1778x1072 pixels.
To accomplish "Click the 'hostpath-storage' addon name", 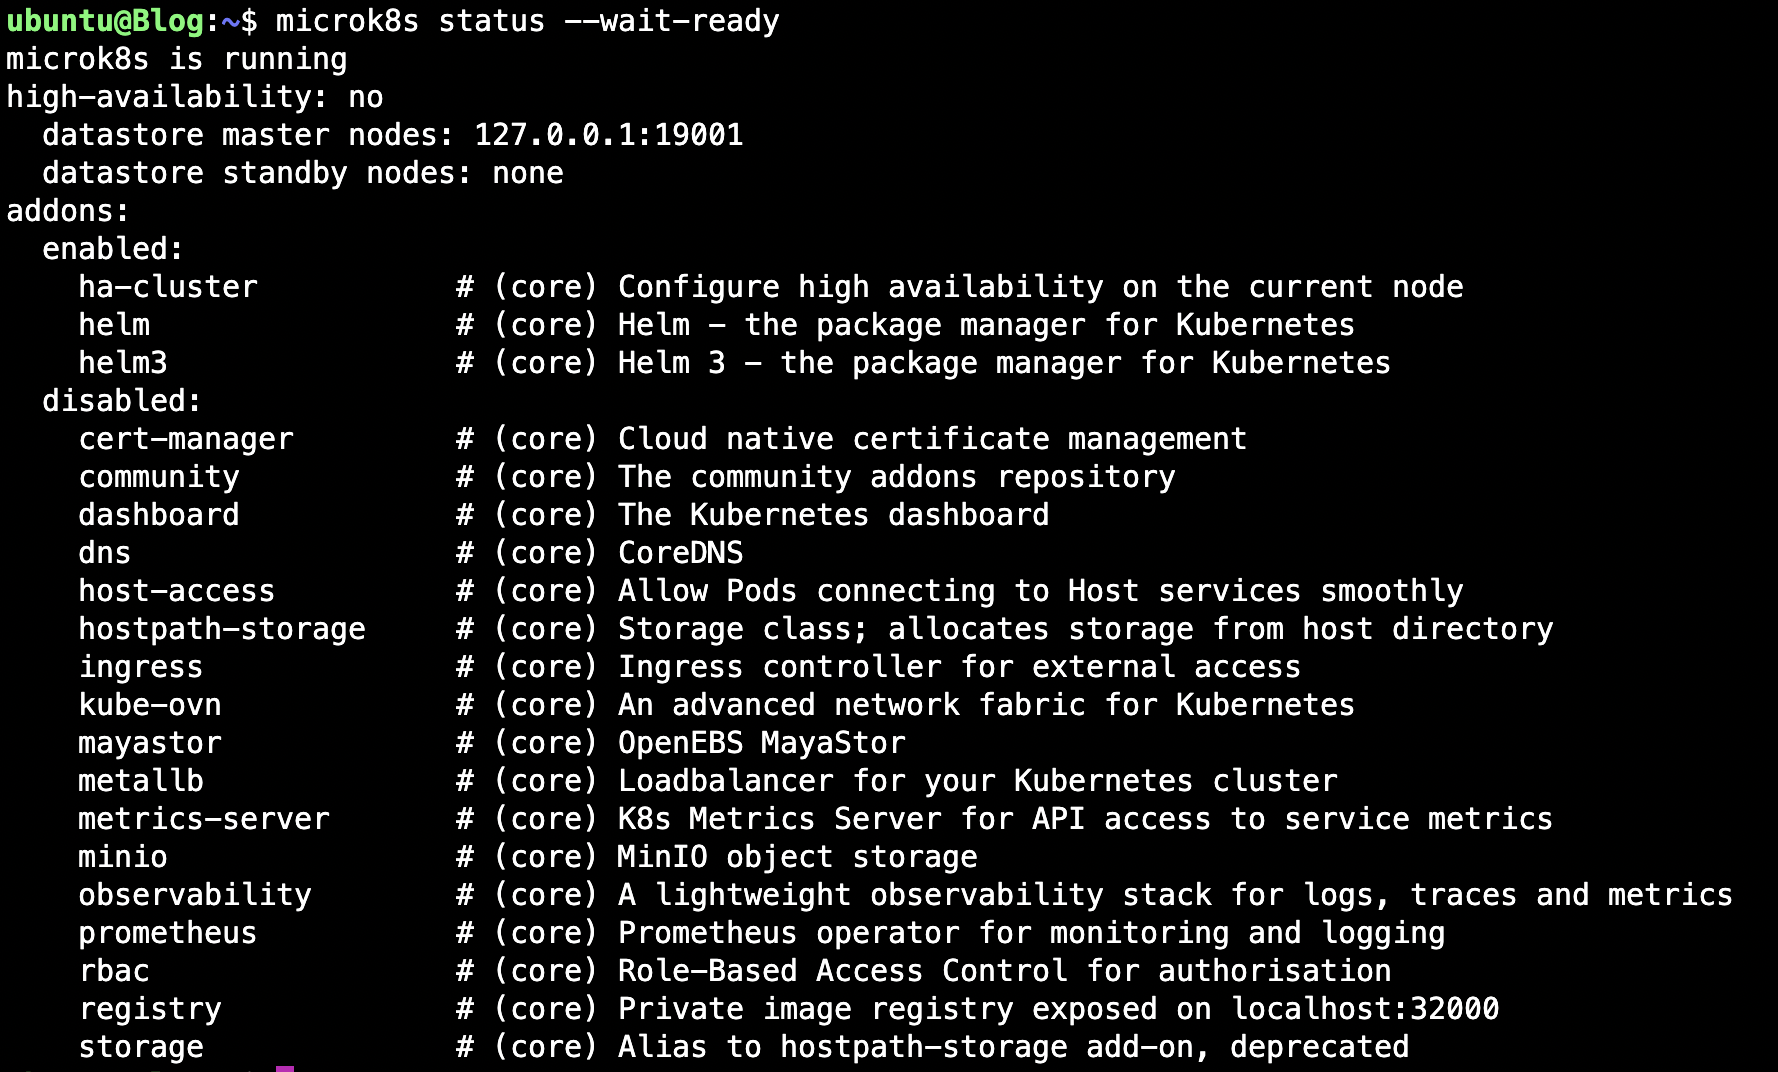I will (222, 629).
